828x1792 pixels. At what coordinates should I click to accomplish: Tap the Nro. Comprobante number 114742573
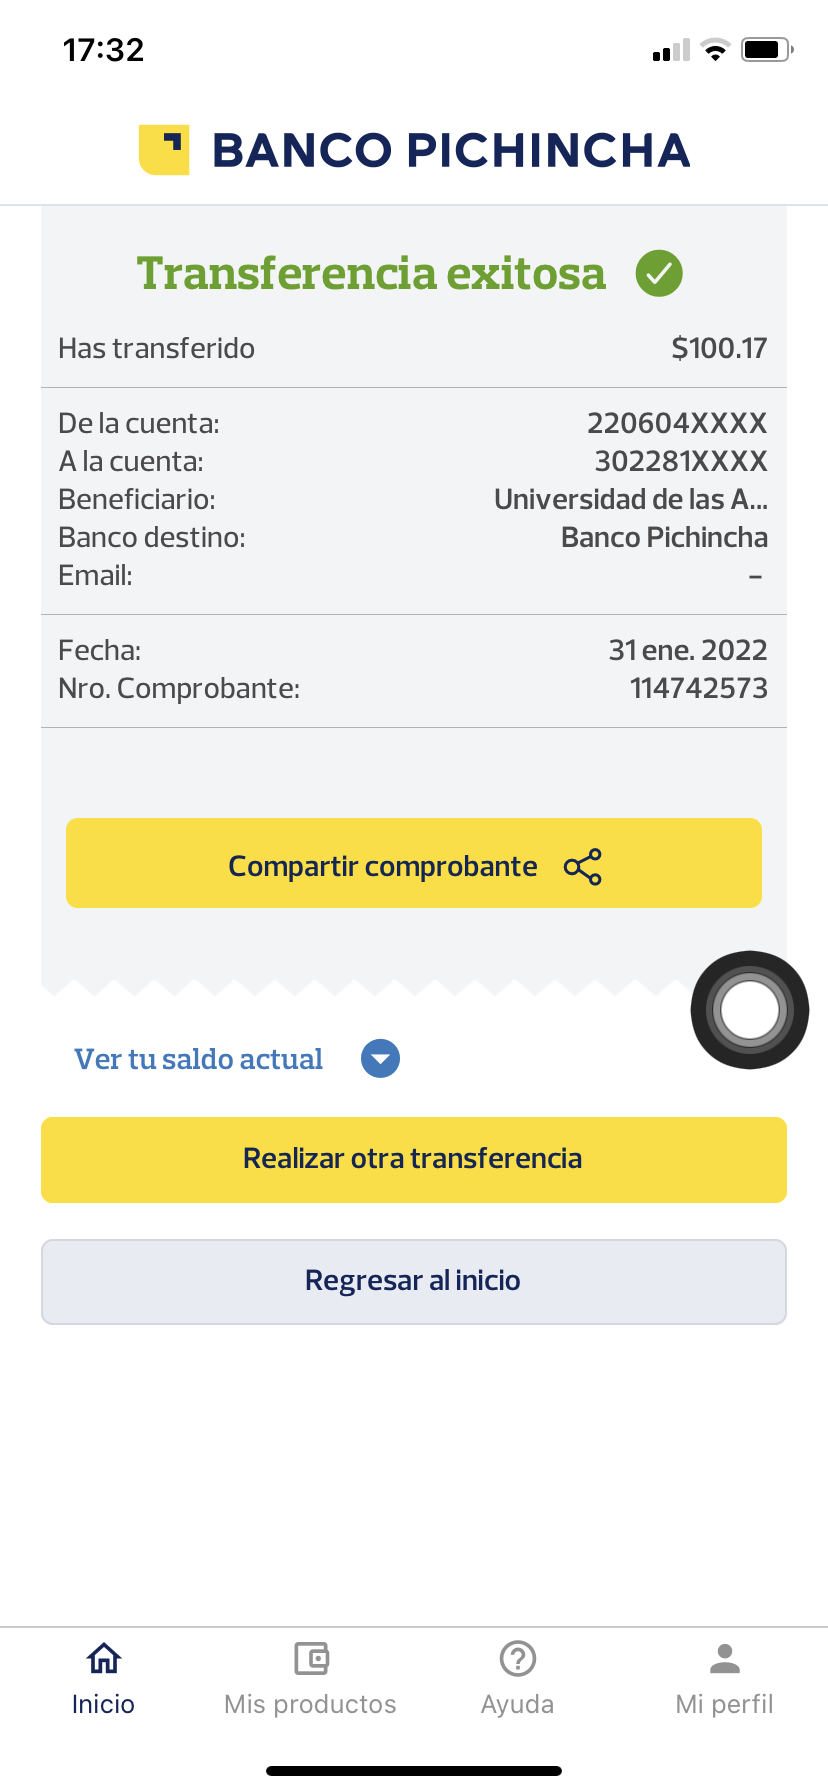pos(698,688)
